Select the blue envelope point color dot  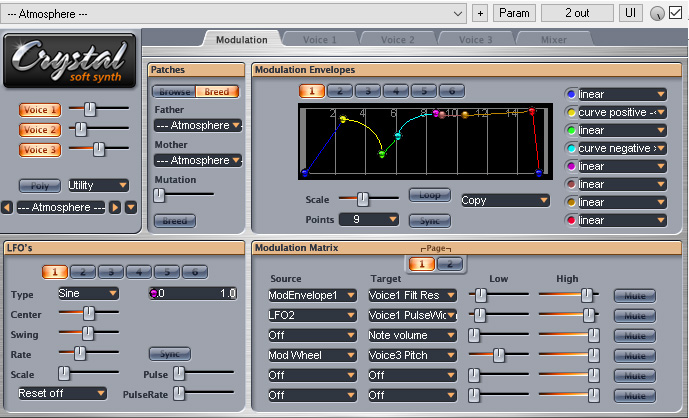pos(571,94)
